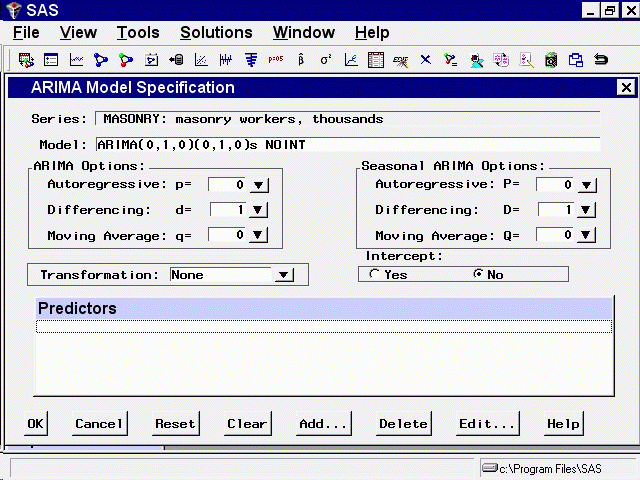The image size is (640, 480).
Task: Click the Edit... button
Action: tap(487, 424)
